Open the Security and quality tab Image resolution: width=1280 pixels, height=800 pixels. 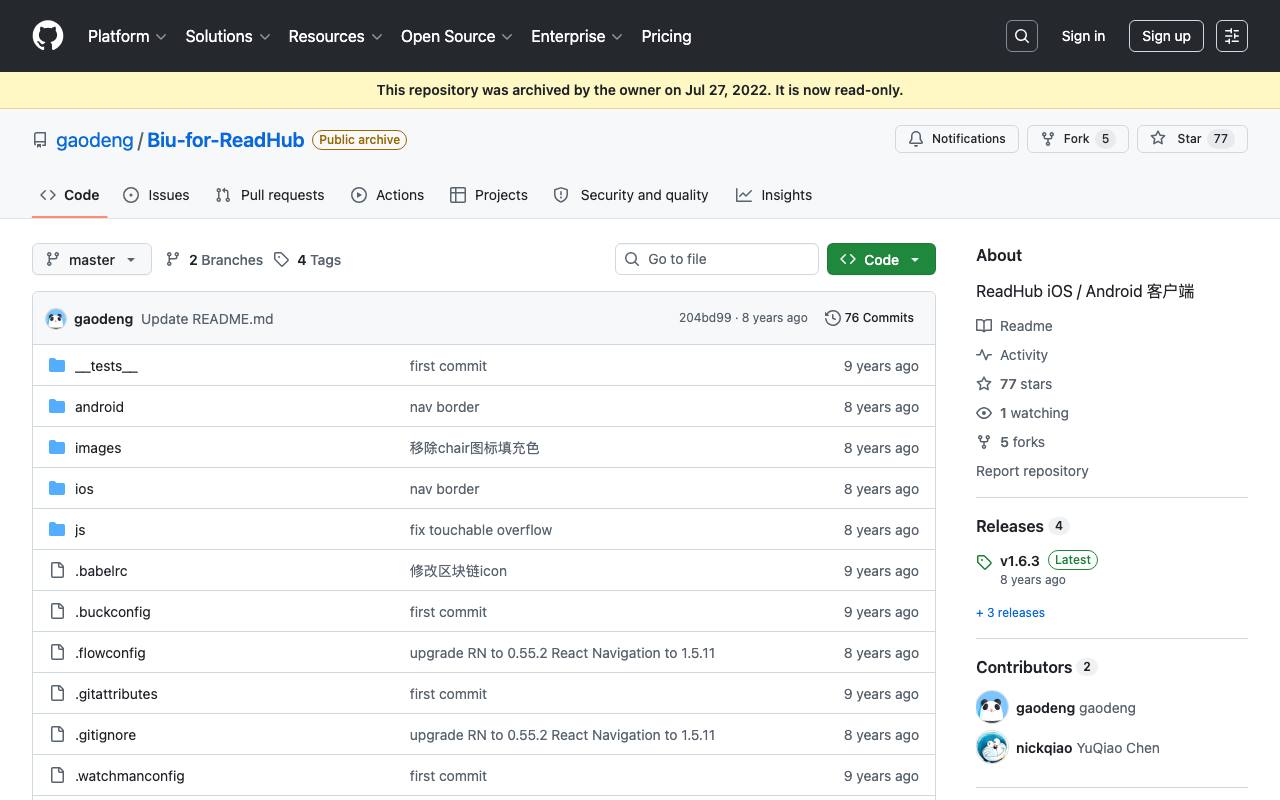click(631, 195)
